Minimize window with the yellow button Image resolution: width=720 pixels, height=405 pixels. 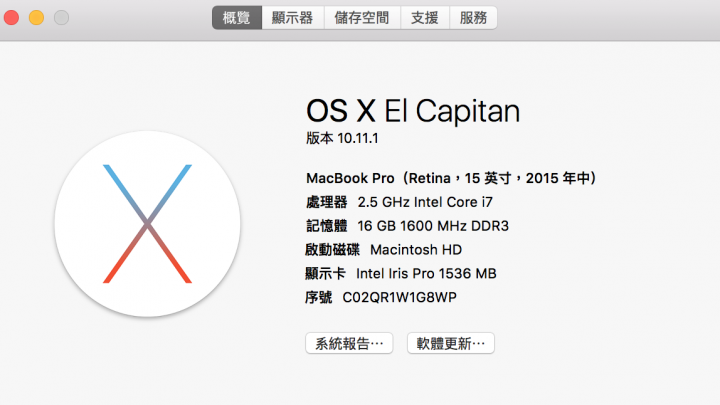pos(36,18)
